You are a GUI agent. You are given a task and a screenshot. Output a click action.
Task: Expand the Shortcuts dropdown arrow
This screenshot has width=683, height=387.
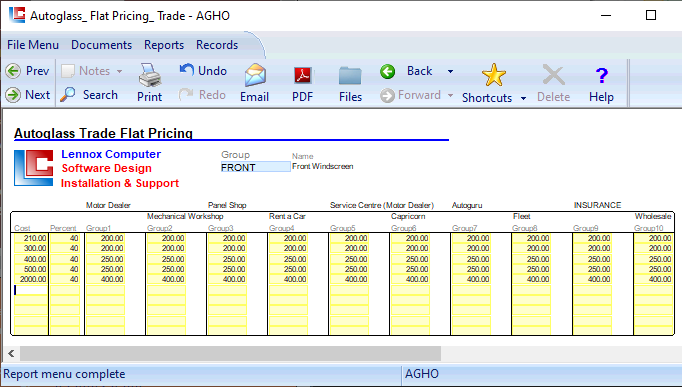[524, 98]
